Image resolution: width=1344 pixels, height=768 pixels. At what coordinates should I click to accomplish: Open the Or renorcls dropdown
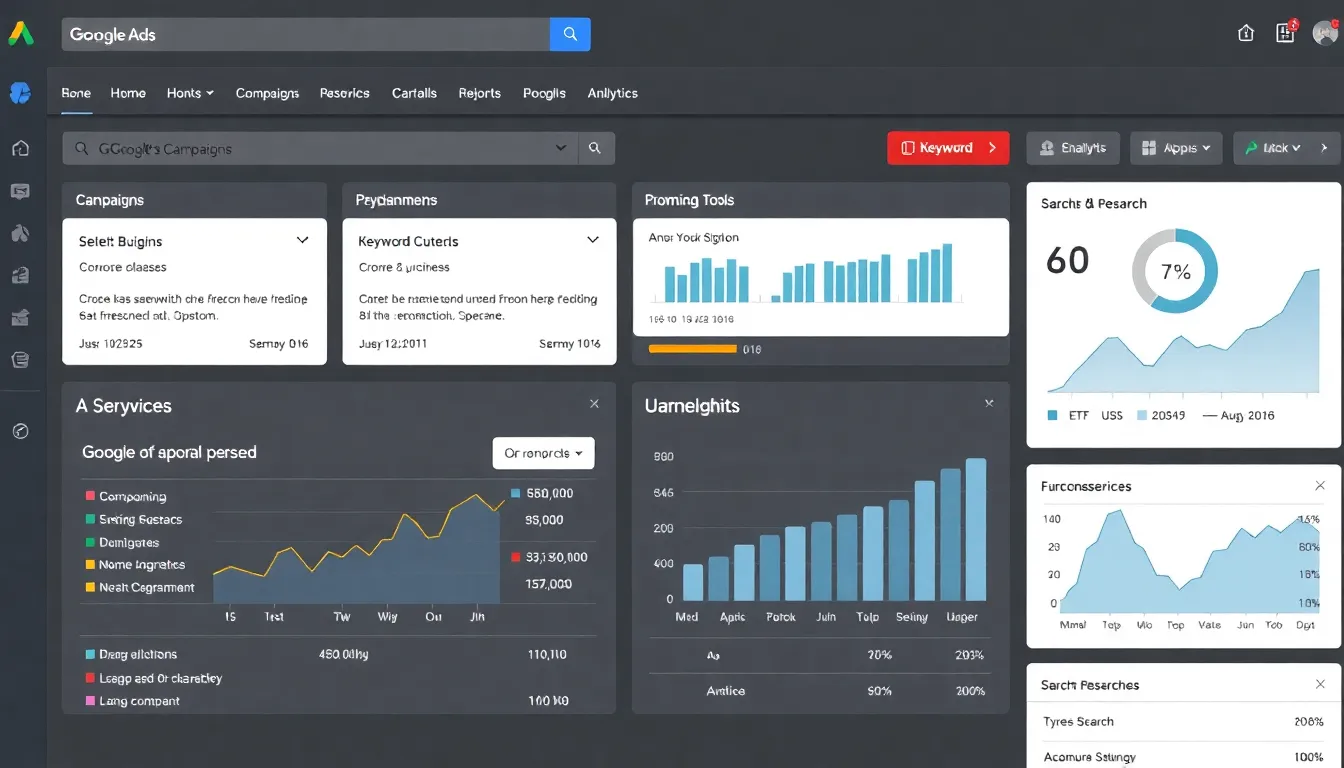coord(543,453)
